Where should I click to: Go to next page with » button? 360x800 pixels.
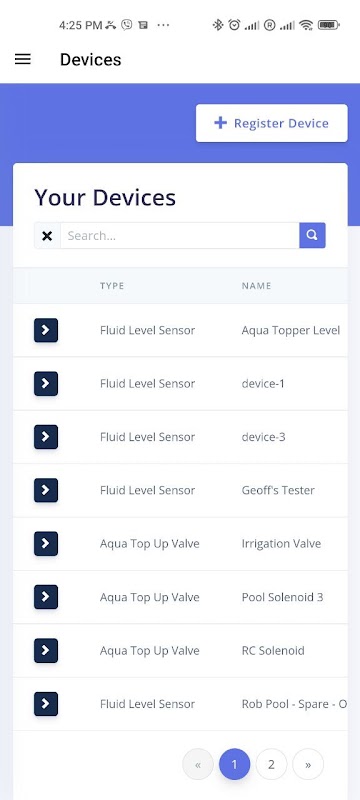click(308, 764)
